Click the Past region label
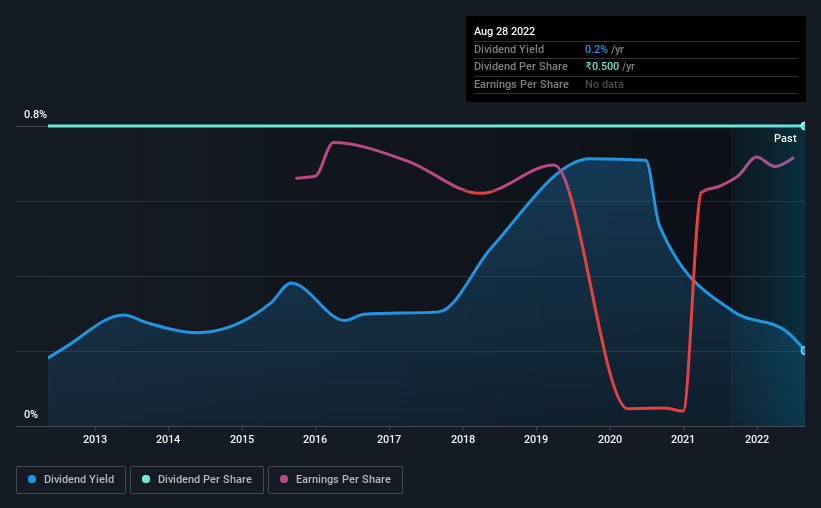821x508 pixels. coord(785,138)
